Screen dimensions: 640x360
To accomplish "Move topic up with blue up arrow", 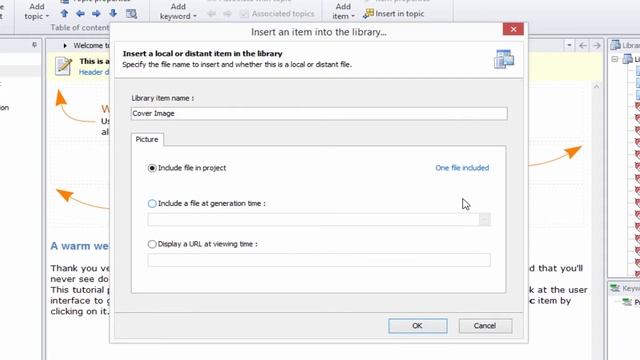I will [x=64, y=14].
